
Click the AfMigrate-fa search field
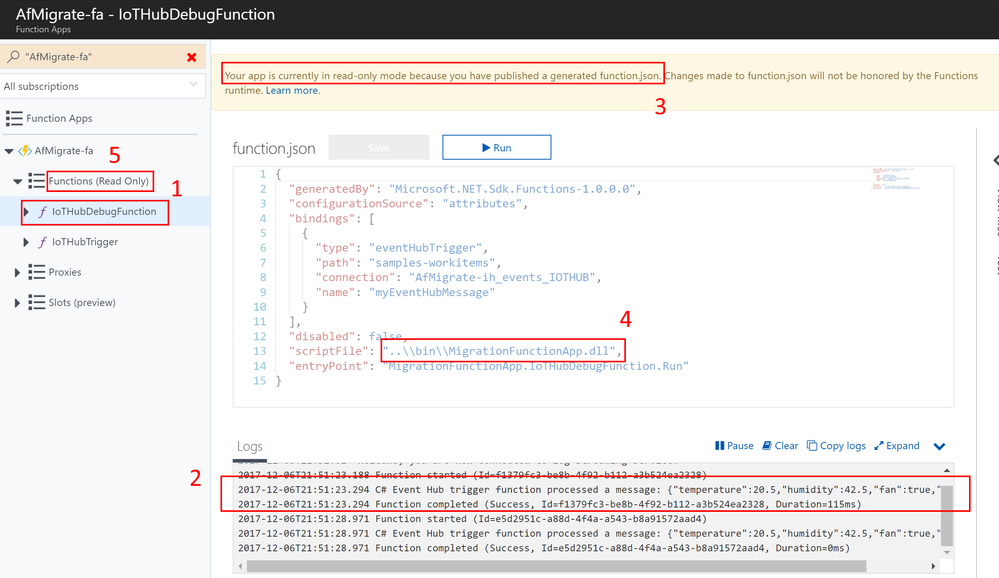[103, 57]
